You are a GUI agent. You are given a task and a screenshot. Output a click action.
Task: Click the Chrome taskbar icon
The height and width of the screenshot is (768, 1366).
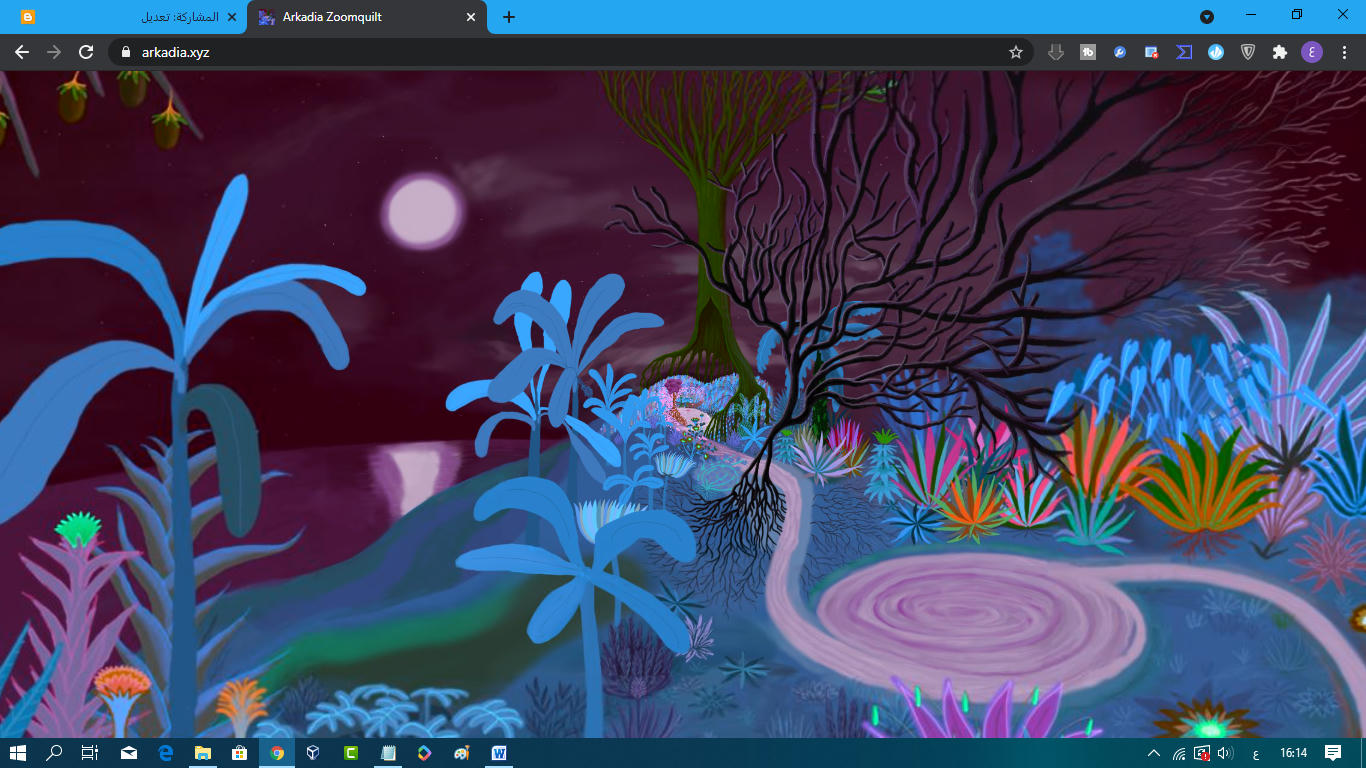click(x=277, y=753)
